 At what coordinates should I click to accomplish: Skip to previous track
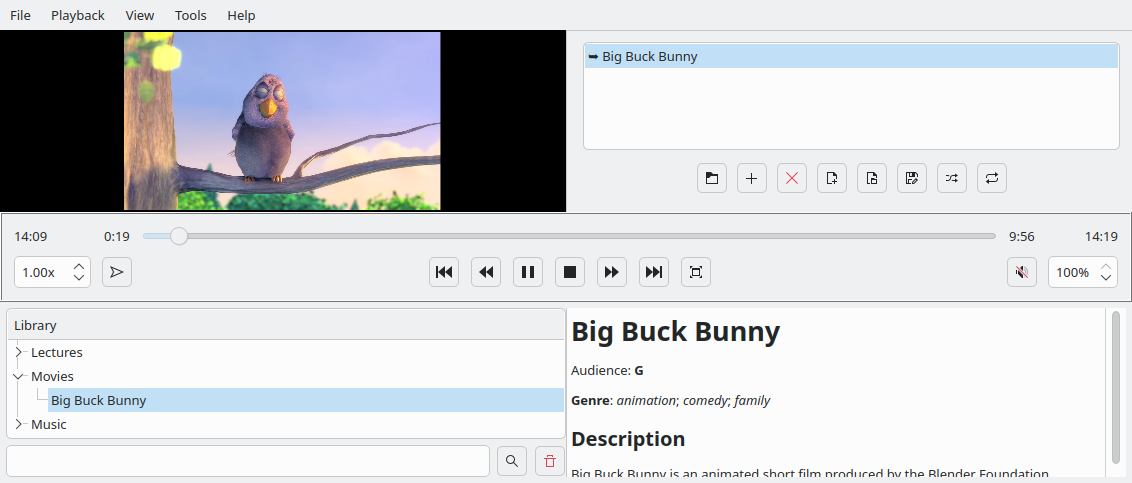(x=444, y=272)
